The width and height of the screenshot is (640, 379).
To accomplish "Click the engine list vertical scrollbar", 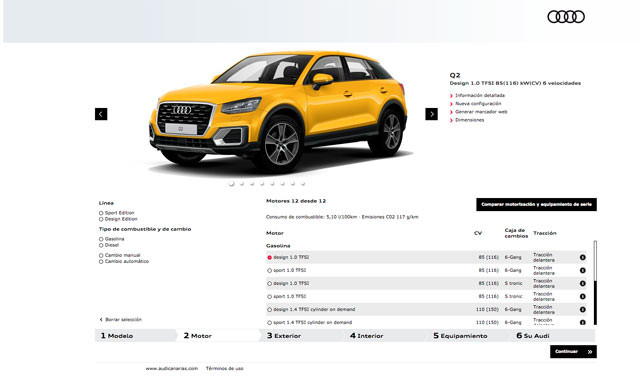I will pyautogui.click(x=595, y=282).
